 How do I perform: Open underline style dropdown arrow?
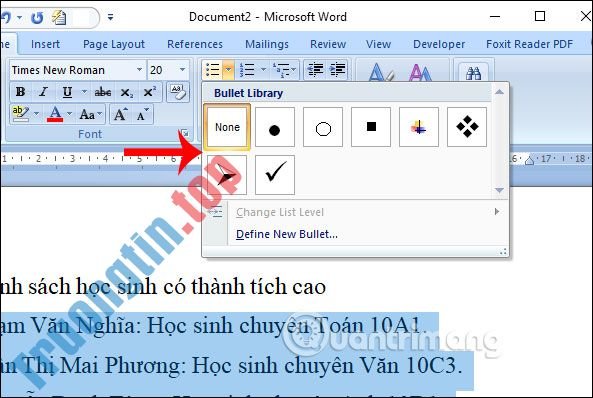pyautogui.click(x=84, y=92)
